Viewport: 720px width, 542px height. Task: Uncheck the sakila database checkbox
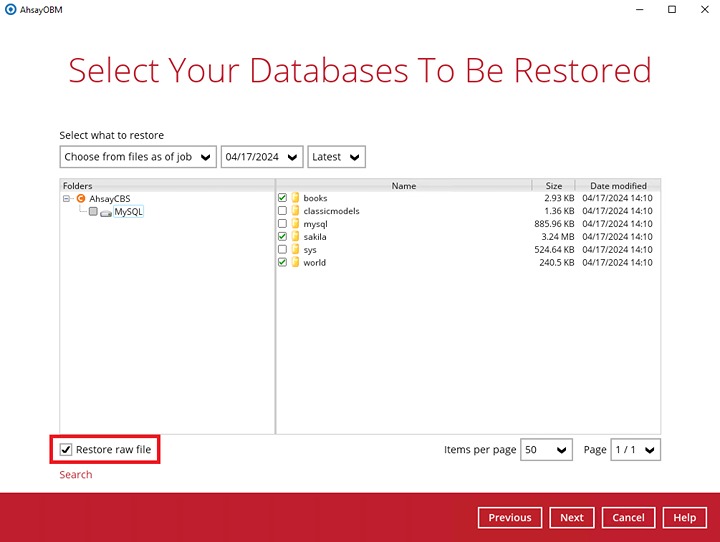(x=282, y=237)
